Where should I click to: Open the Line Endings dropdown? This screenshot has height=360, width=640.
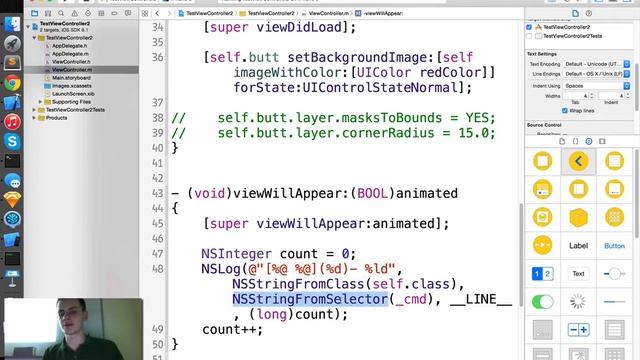click(597, 74)
